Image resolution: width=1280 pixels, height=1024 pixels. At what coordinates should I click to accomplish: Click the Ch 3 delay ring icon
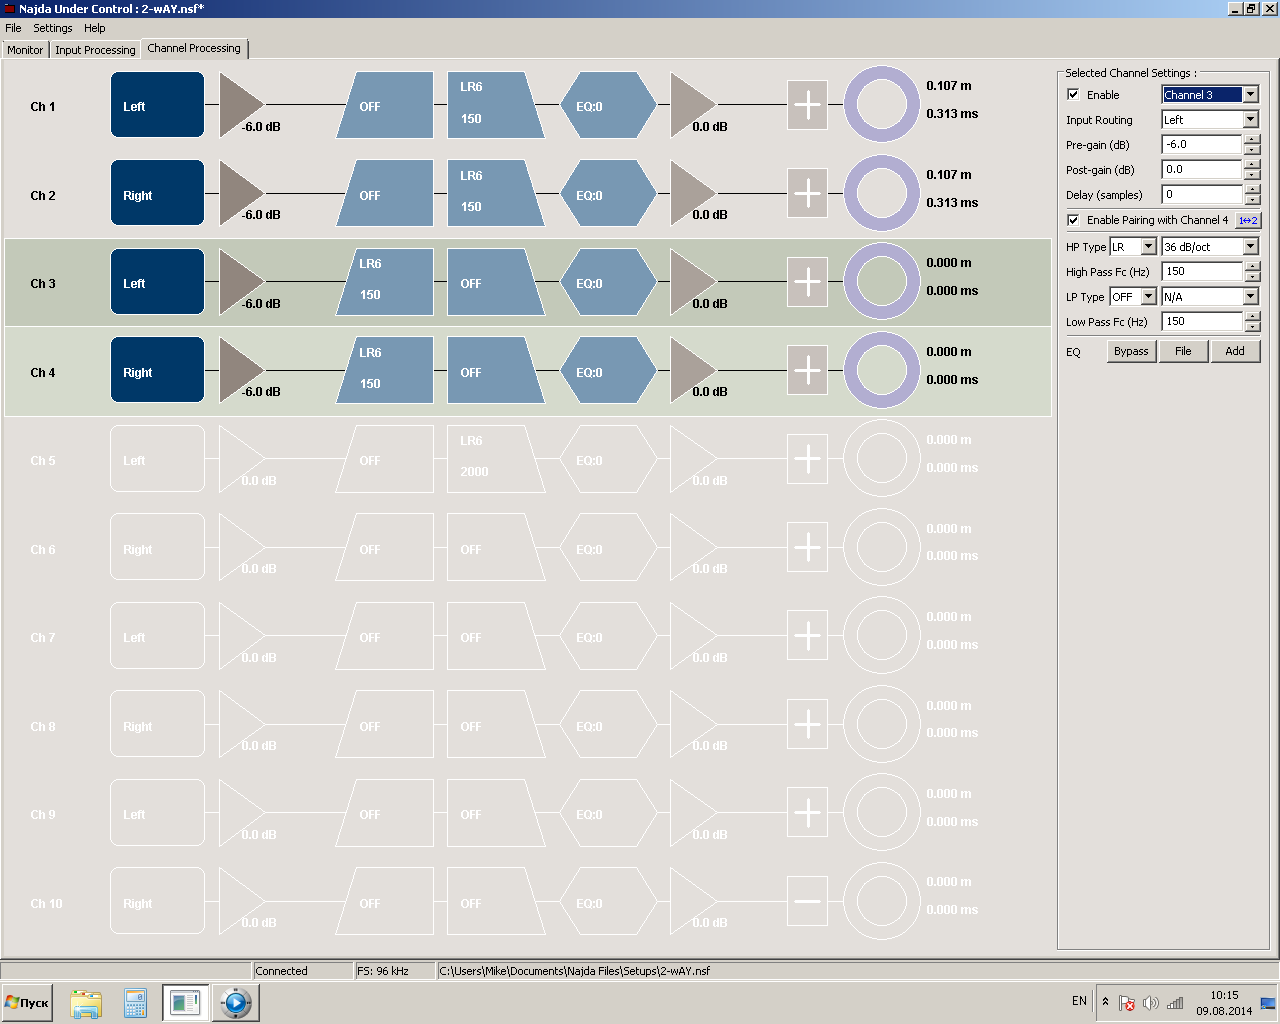pos(882,282)
